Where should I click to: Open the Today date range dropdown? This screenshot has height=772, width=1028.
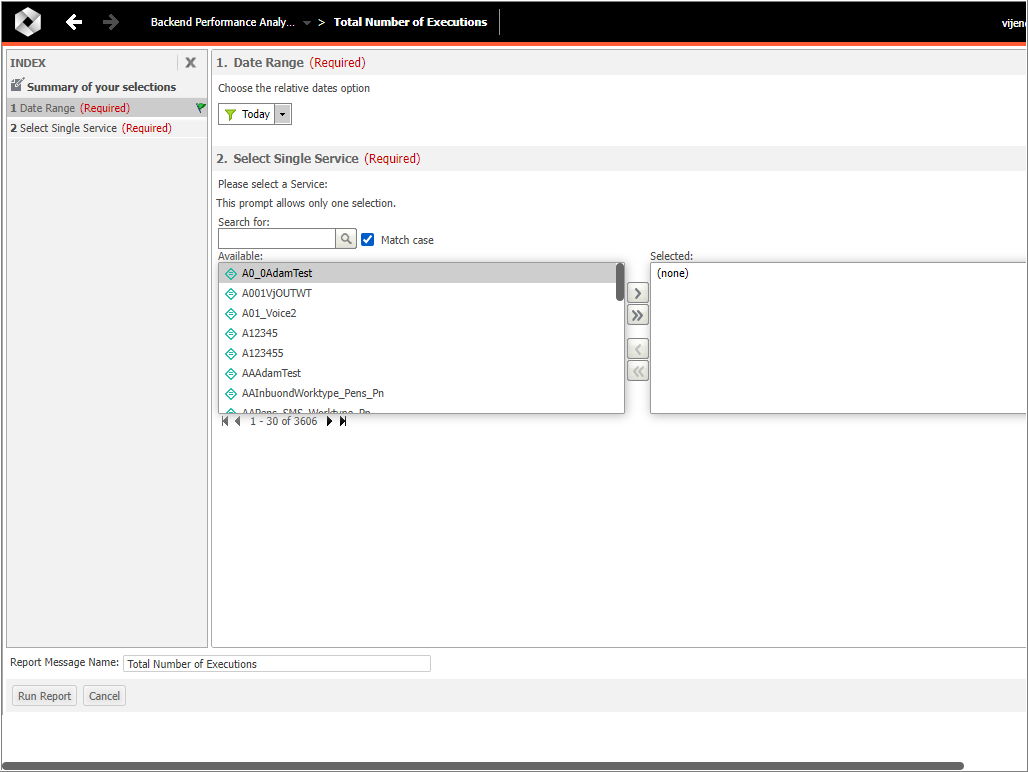coord(283,114)
